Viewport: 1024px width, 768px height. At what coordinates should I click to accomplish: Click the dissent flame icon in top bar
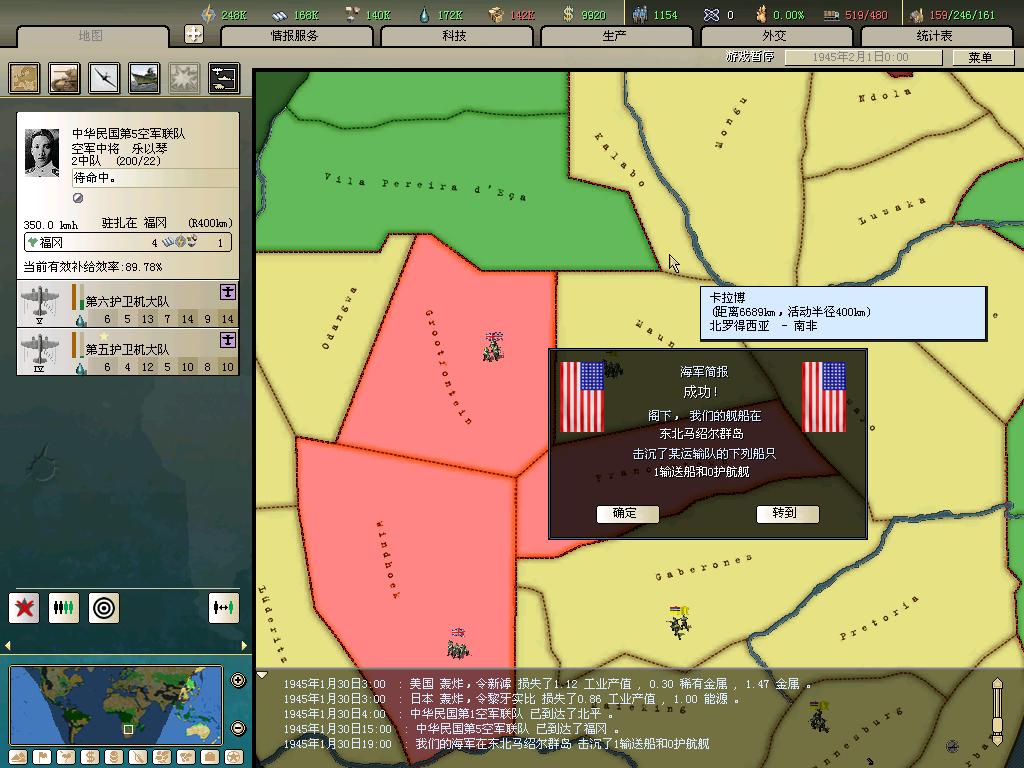pyautogui.click(x=761, y=14)
